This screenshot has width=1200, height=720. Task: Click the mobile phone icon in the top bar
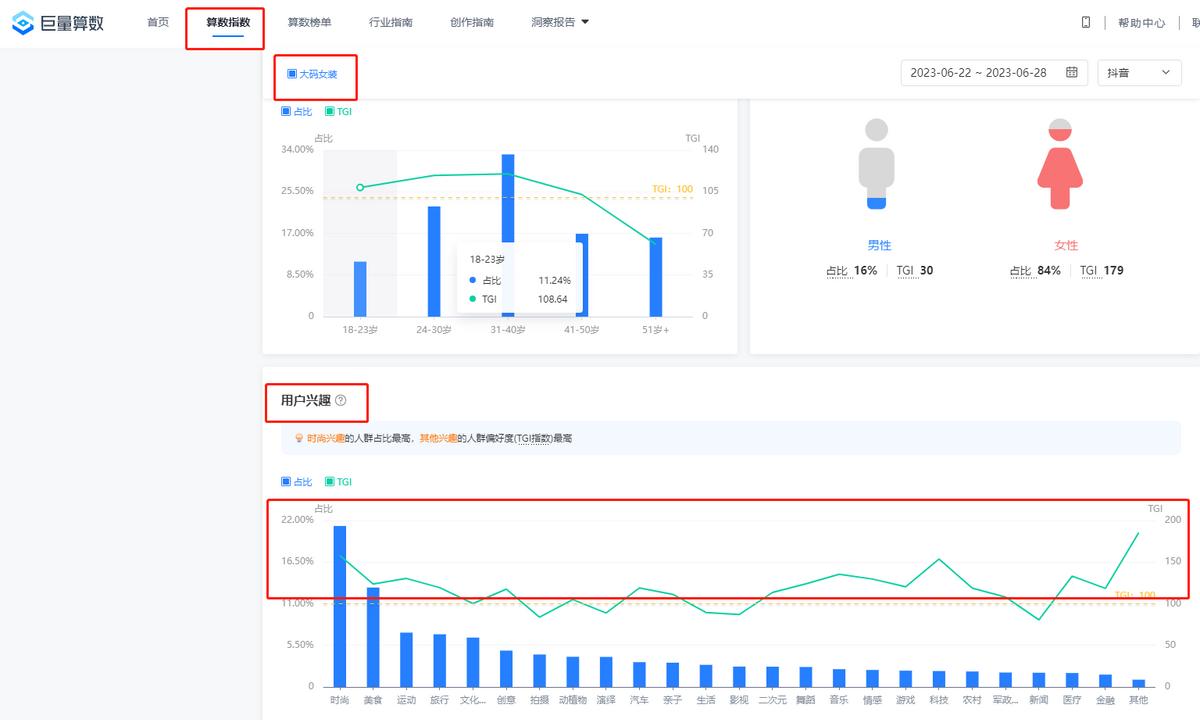coord(1085,21)
